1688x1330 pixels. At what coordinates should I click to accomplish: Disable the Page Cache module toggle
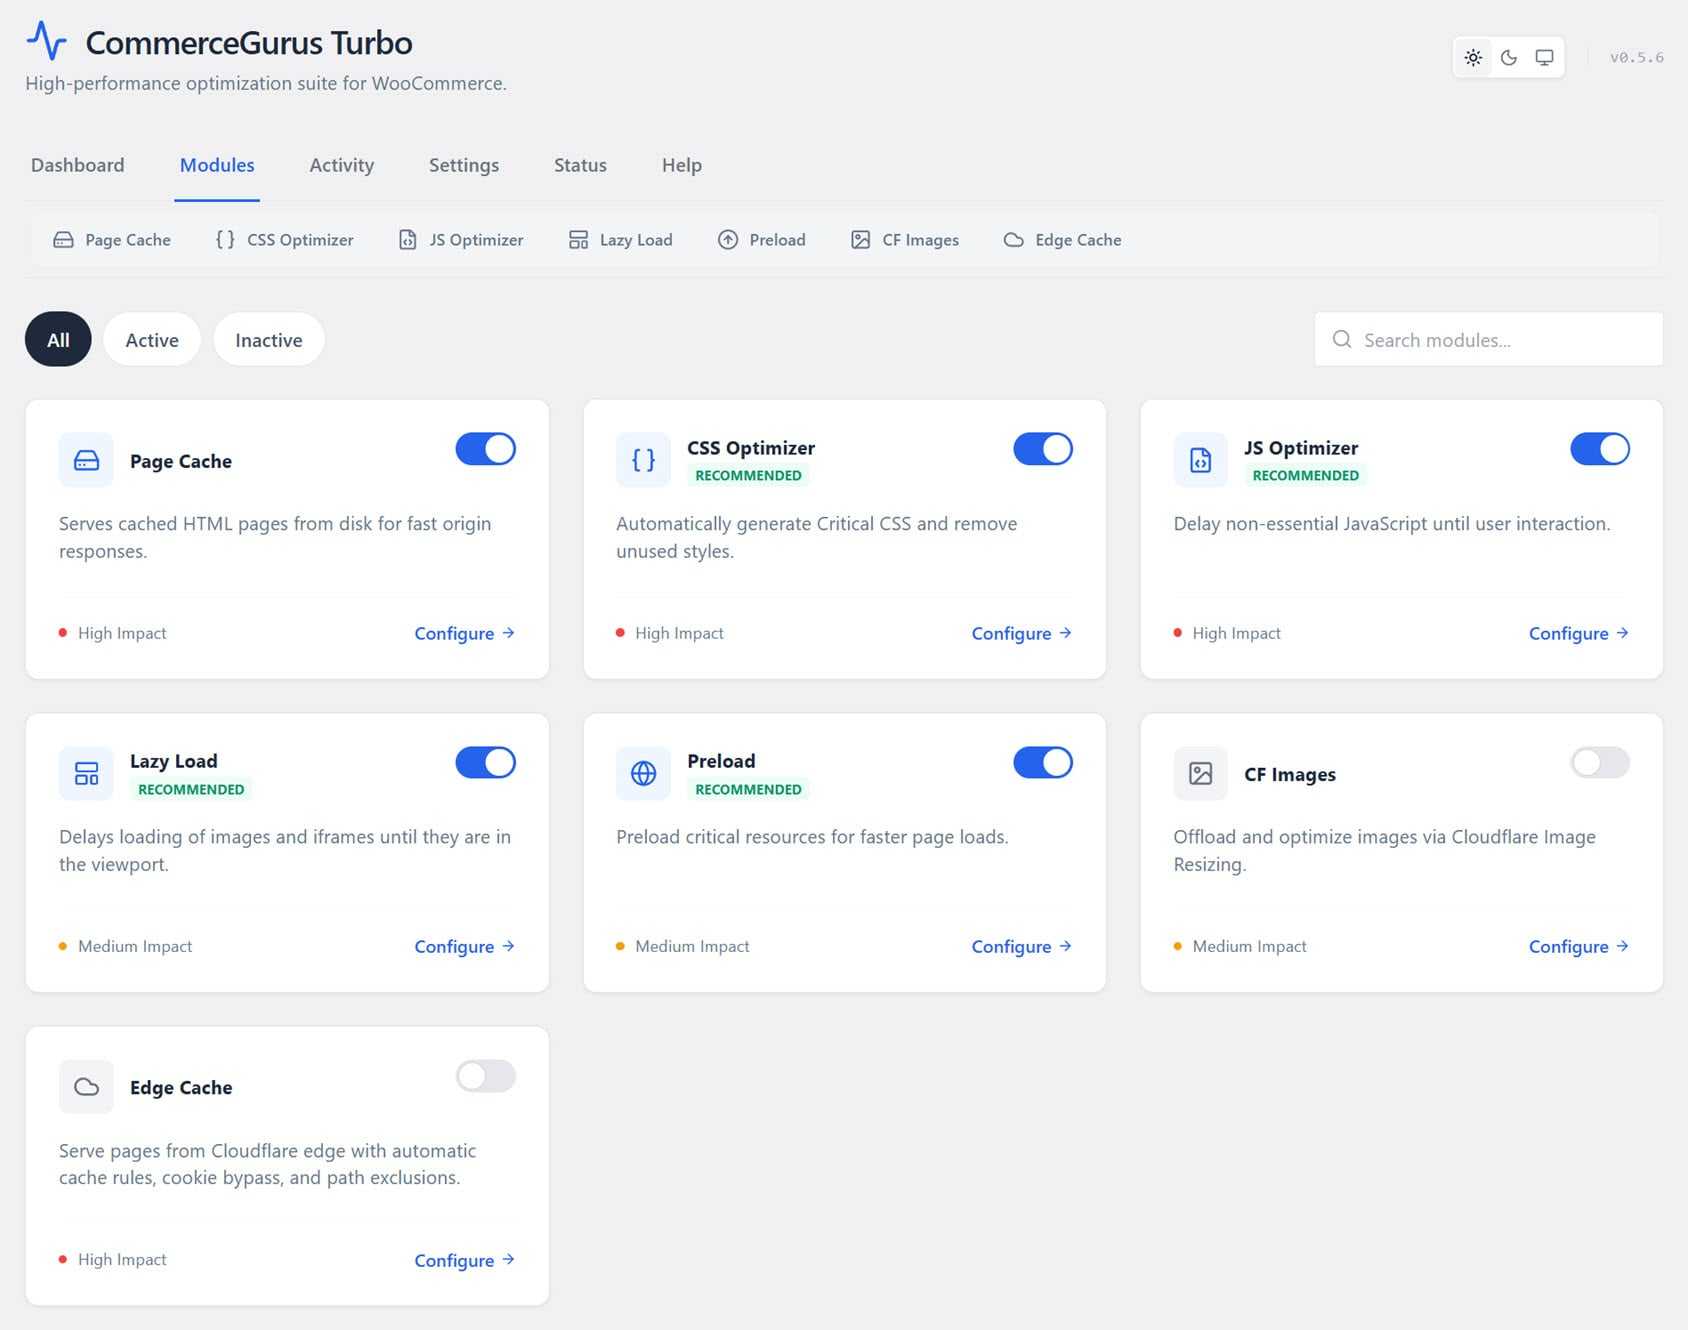[486, 449]
